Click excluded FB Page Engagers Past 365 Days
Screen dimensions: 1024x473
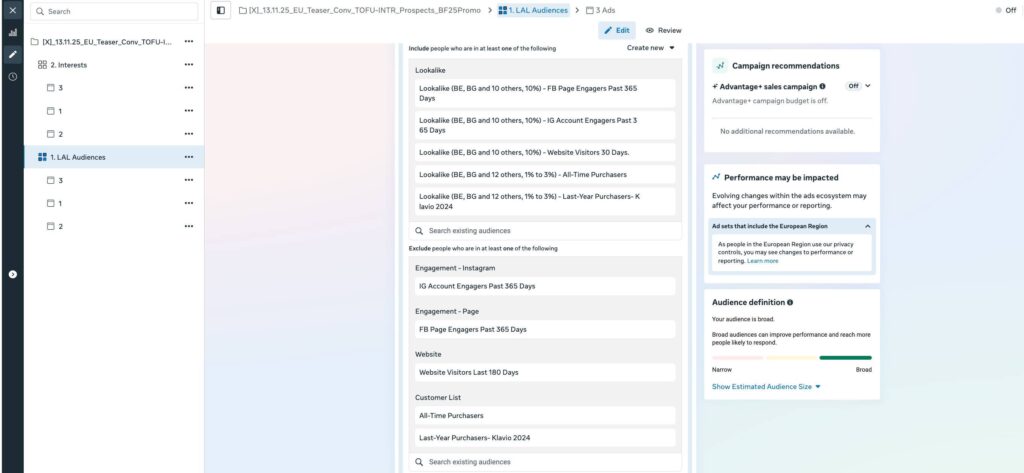545,329
